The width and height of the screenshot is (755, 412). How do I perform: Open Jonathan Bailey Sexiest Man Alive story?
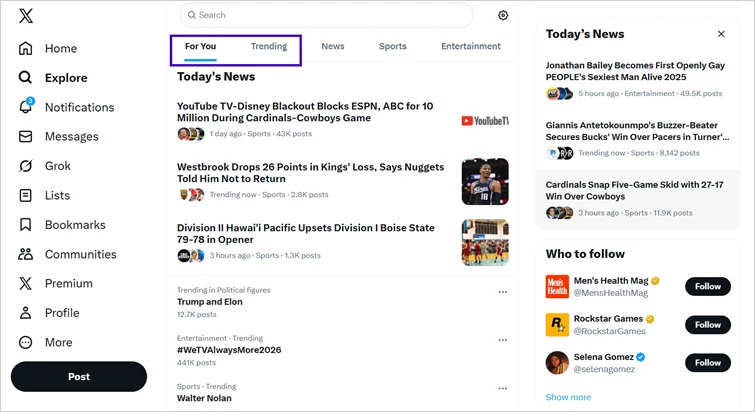[x=635, y=71]
